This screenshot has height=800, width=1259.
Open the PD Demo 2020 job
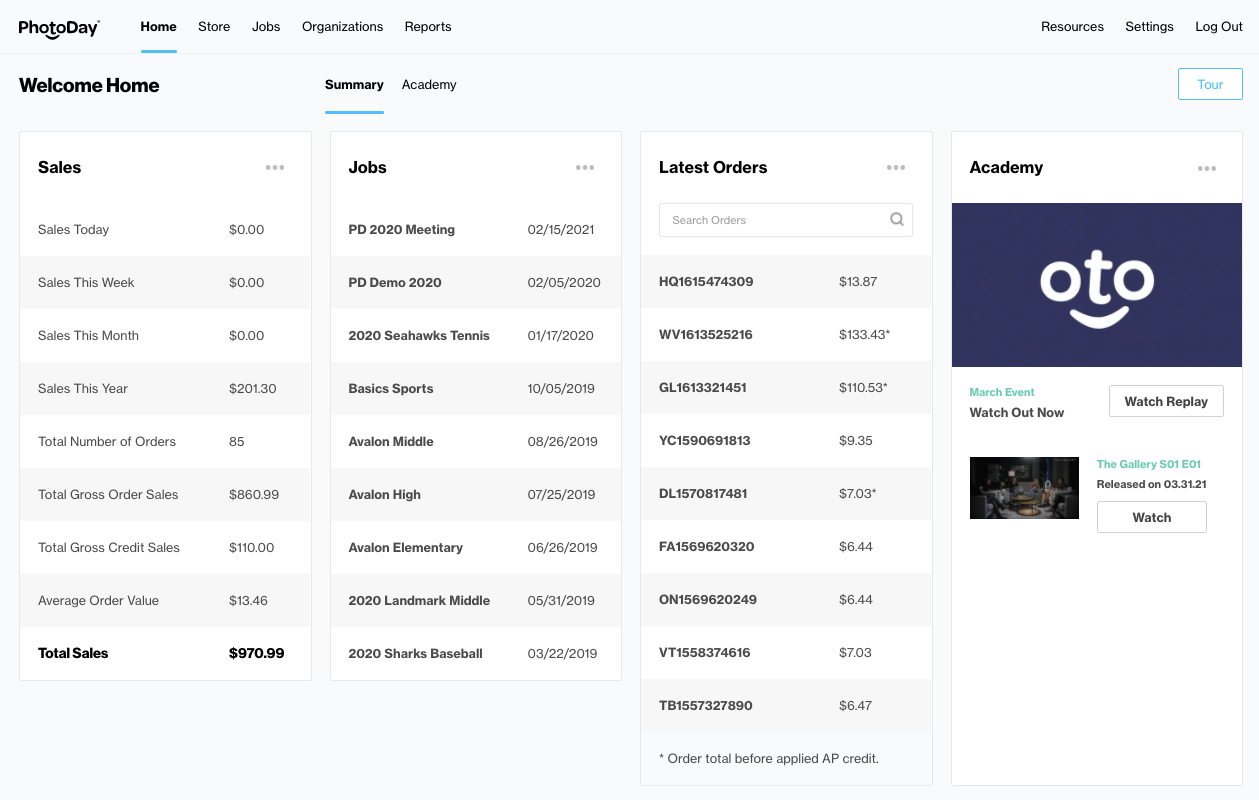(395, 282)
